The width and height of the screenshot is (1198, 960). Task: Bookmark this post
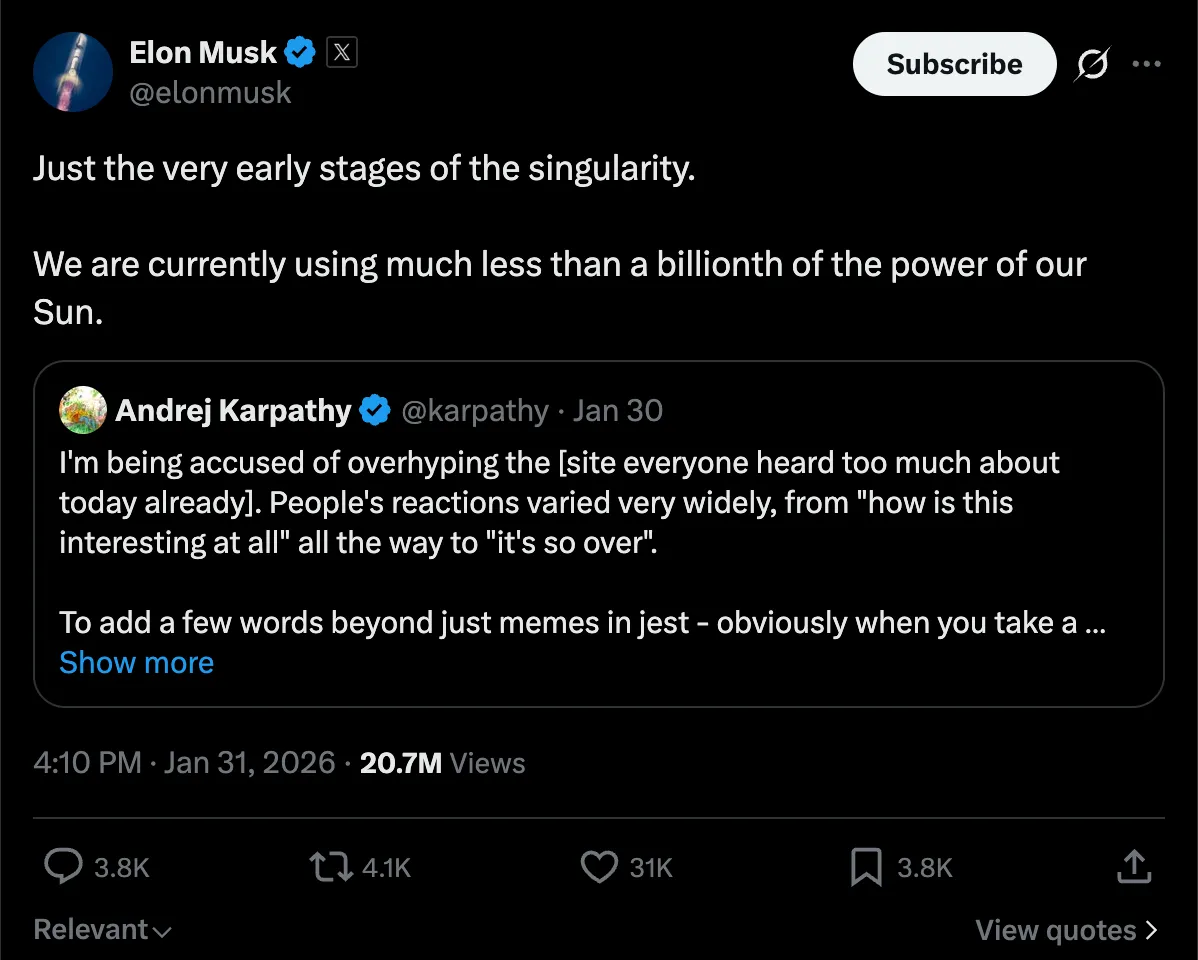(865, 866)
